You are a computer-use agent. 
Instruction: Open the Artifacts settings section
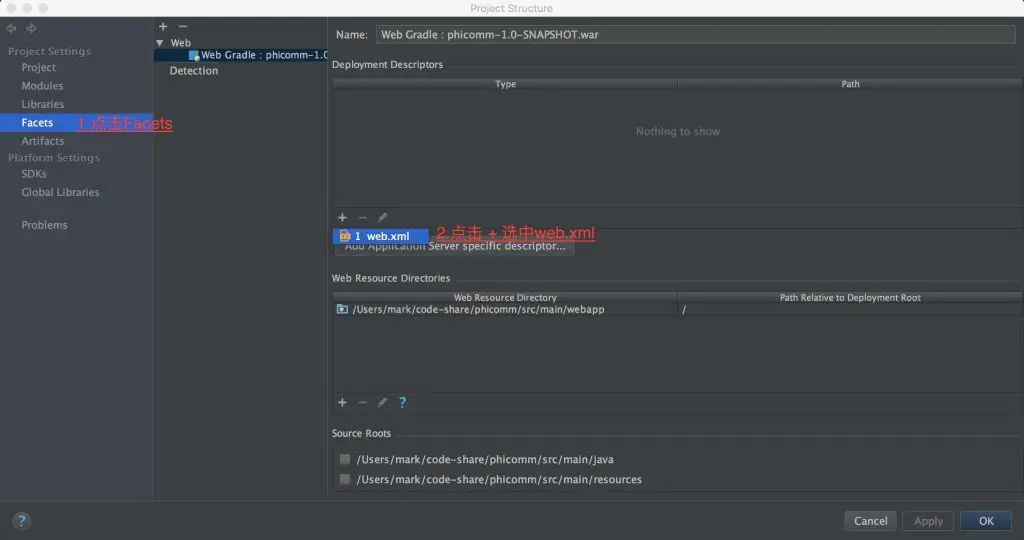click(42, 141)
